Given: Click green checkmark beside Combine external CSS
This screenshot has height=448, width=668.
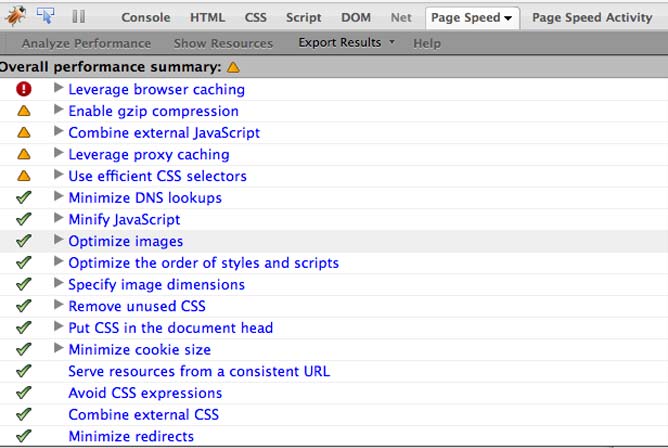Looking at the screenshot, I should point(23,414).
